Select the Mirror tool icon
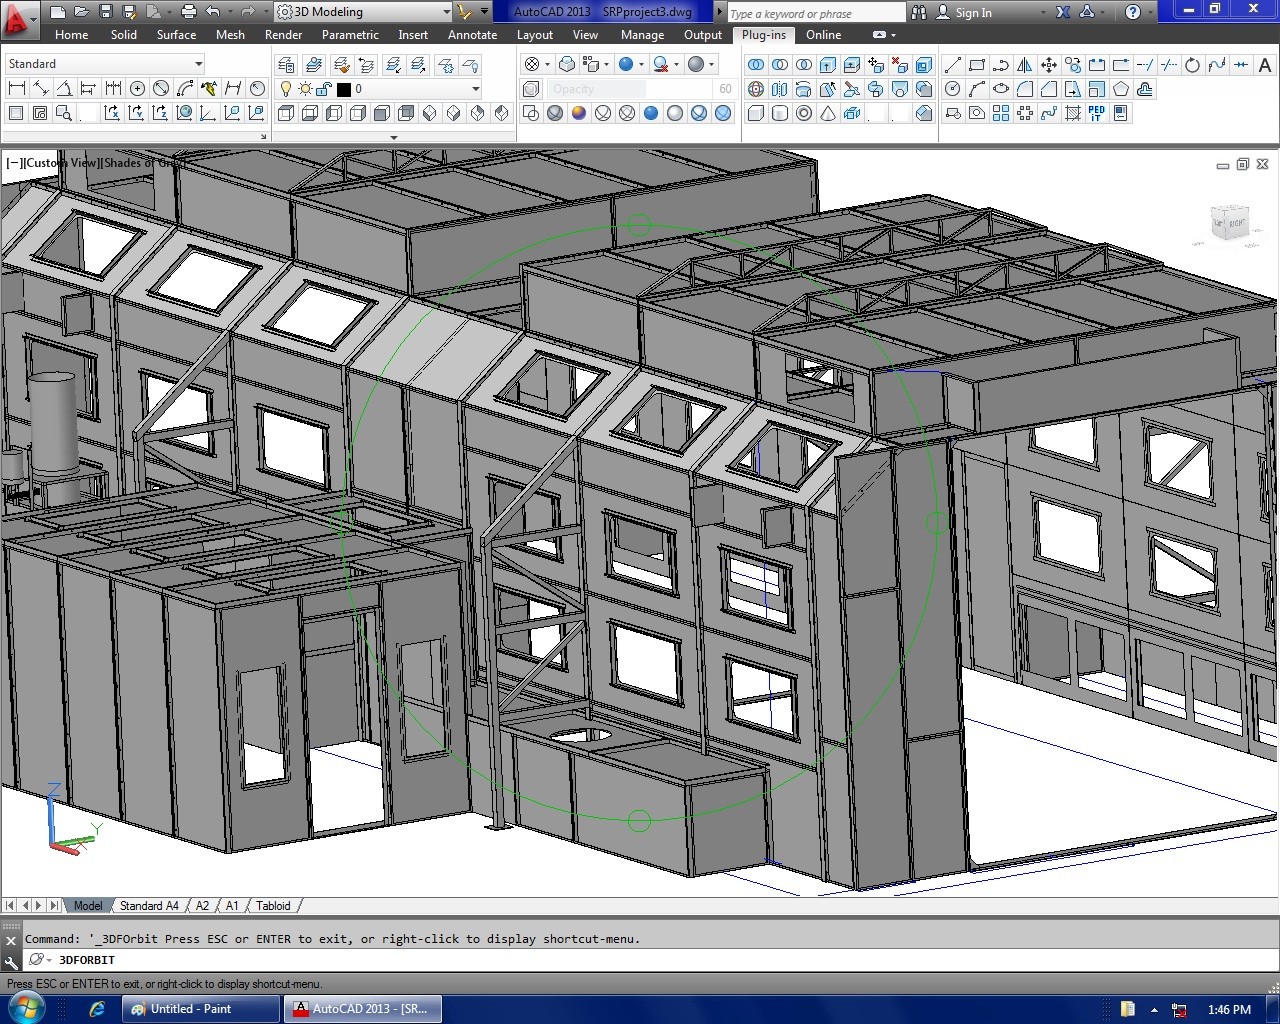 click(1024, 65)
